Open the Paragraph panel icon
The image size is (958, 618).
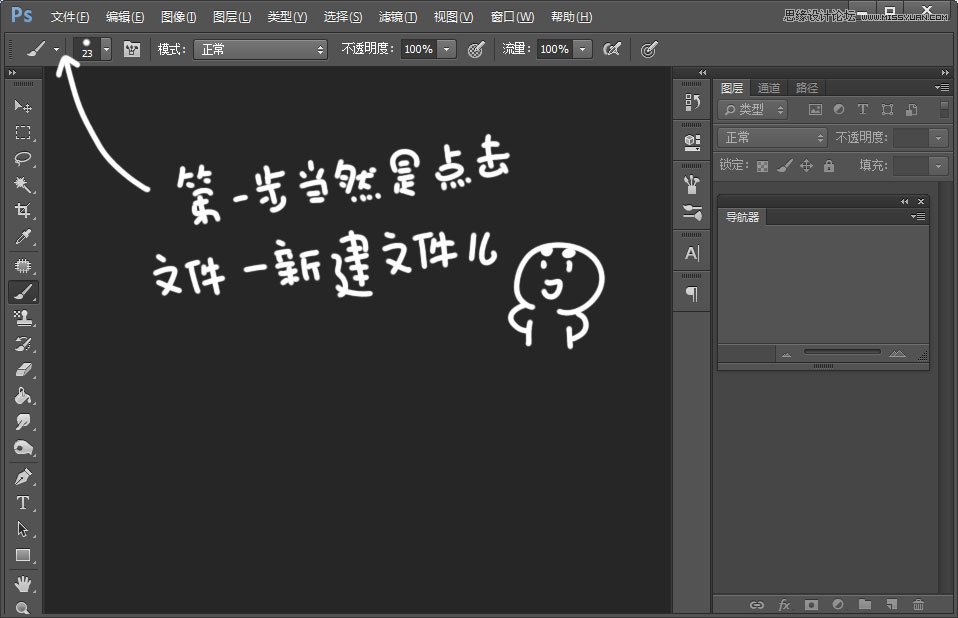692,294
